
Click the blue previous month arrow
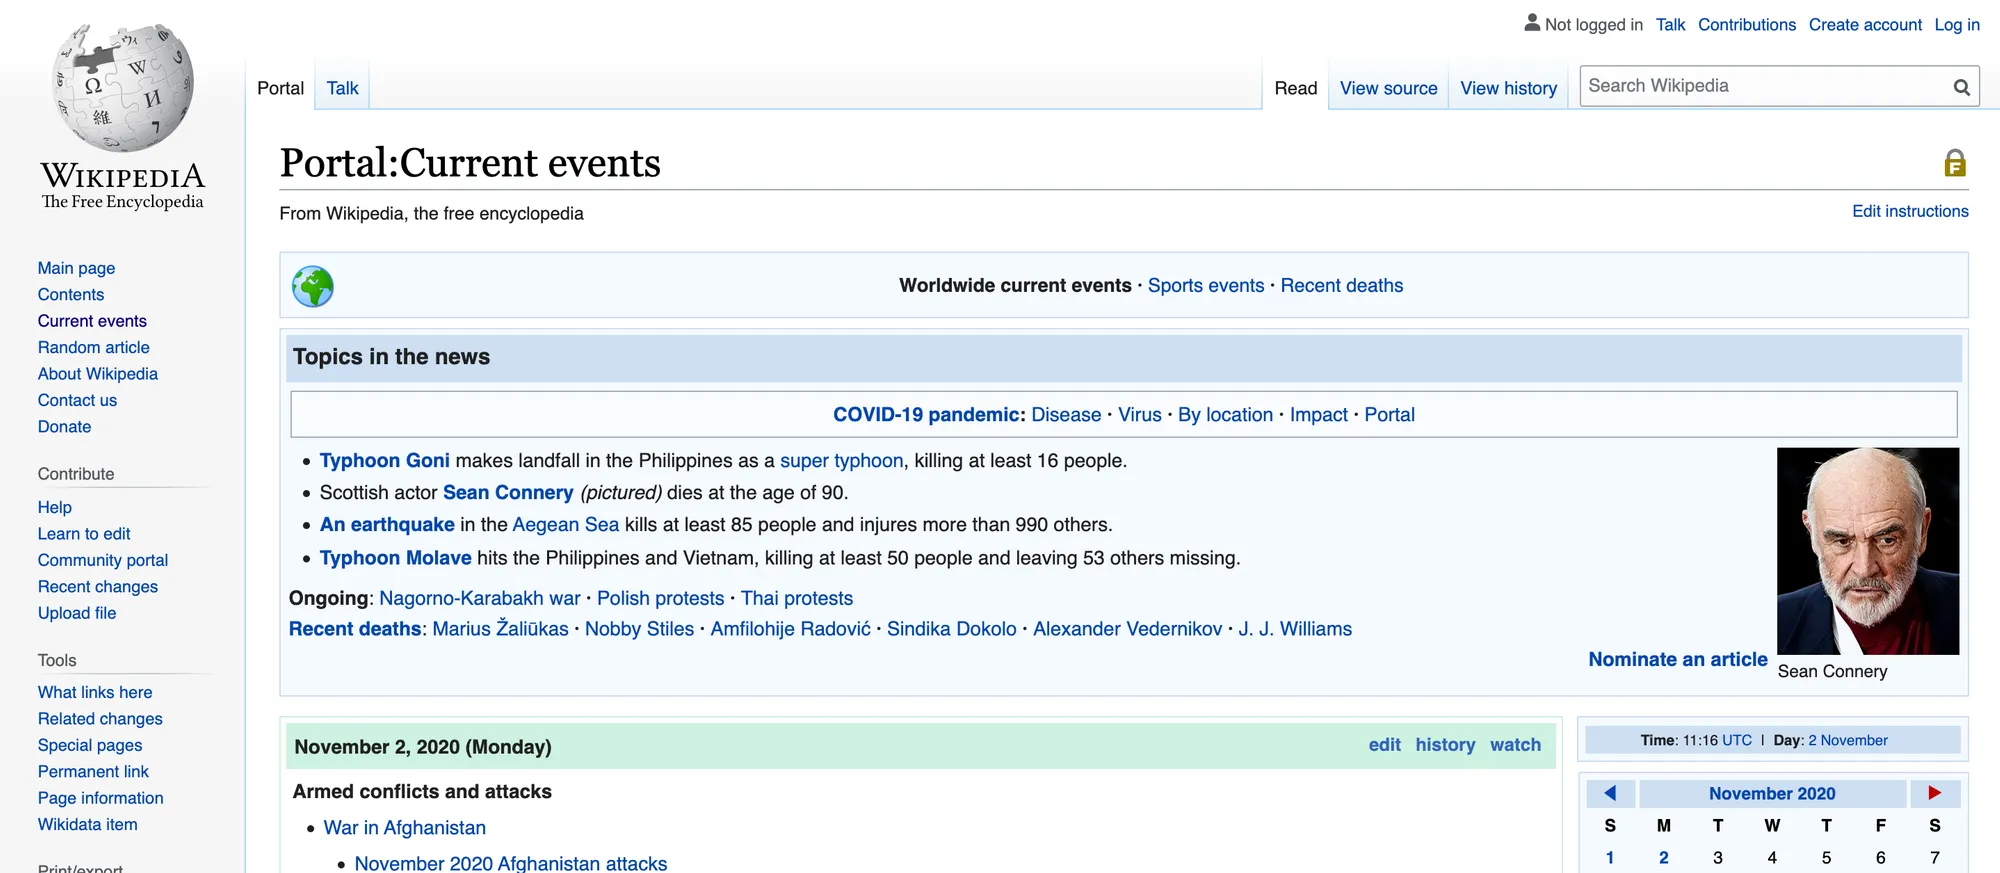point(1610,793)
